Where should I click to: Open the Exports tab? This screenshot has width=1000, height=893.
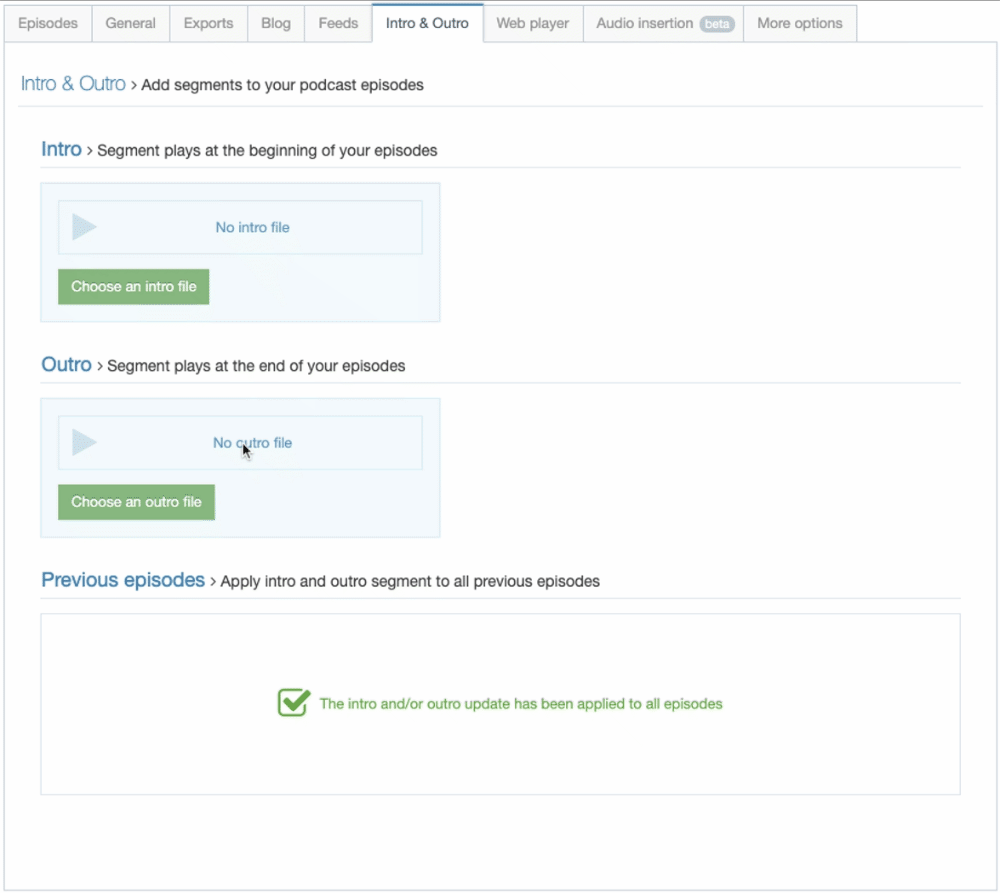209,24
